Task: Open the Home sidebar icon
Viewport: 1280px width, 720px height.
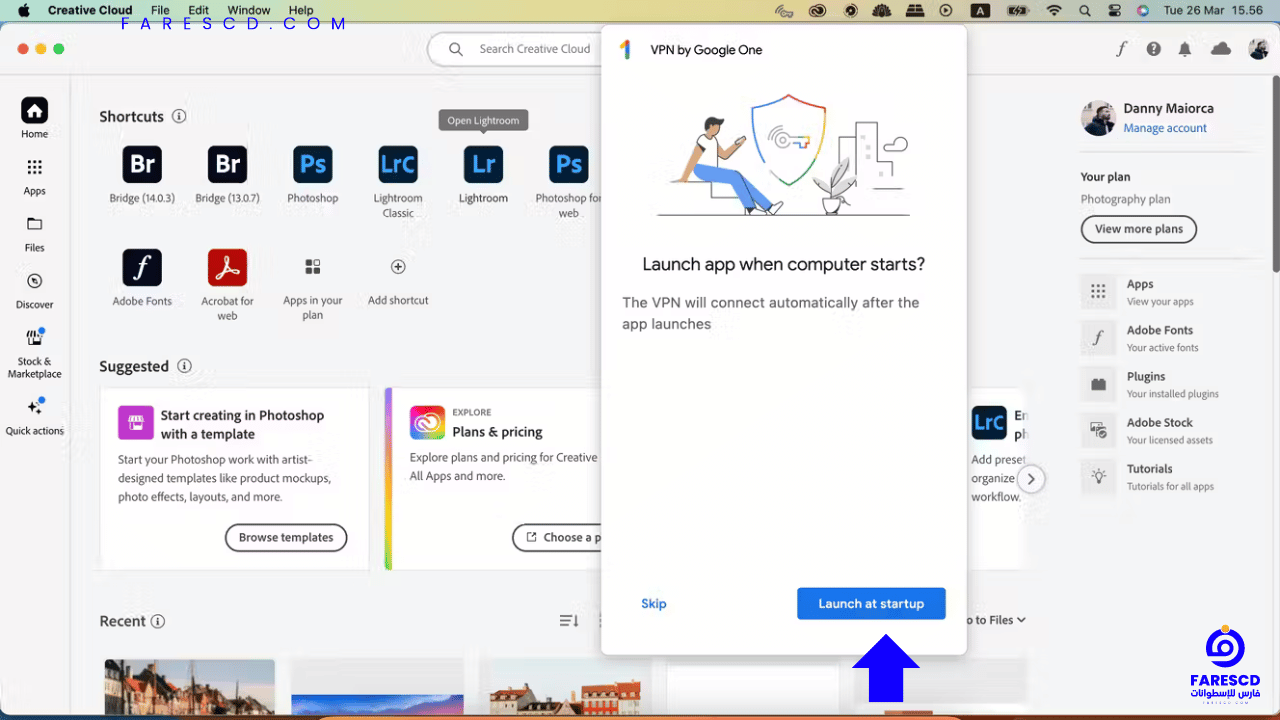Action: tap(34, 111)
